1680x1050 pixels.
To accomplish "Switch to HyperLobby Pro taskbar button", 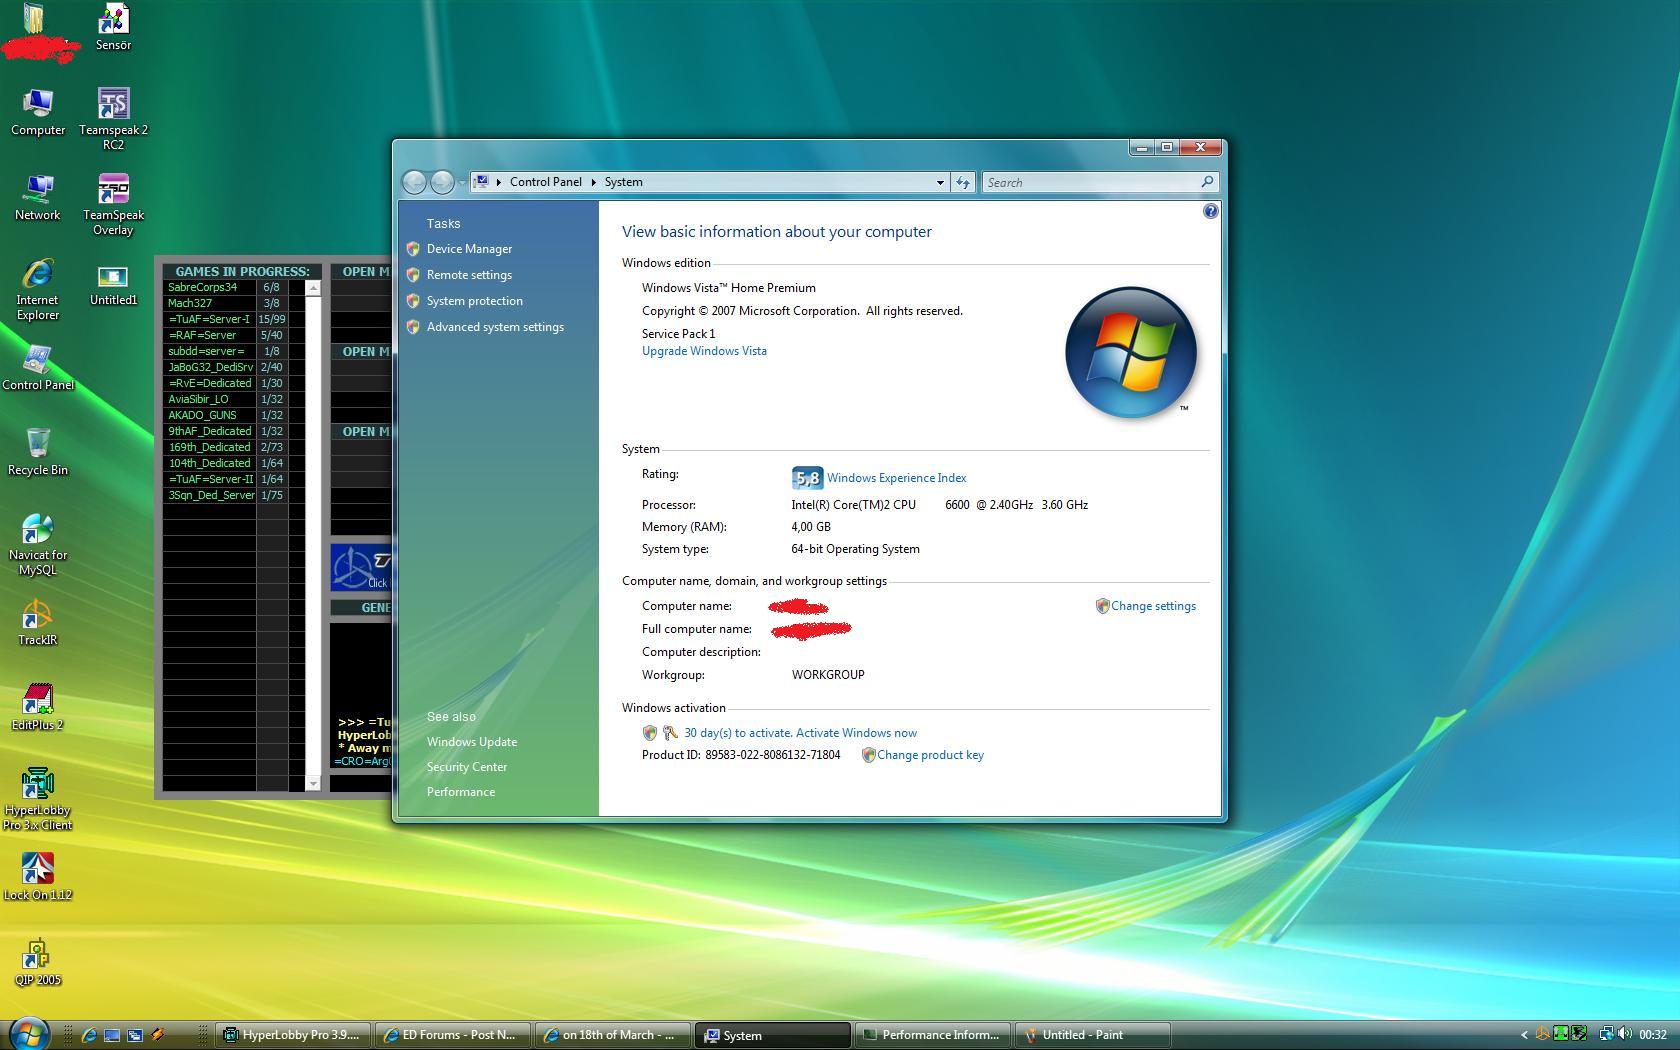I will [x=294, y=1035].
